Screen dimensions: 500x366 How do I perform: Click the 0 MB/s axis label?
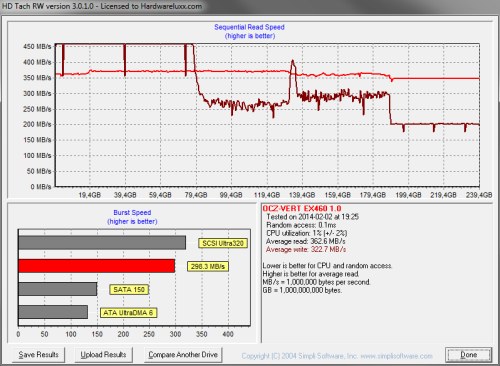(x=41, y=187)
